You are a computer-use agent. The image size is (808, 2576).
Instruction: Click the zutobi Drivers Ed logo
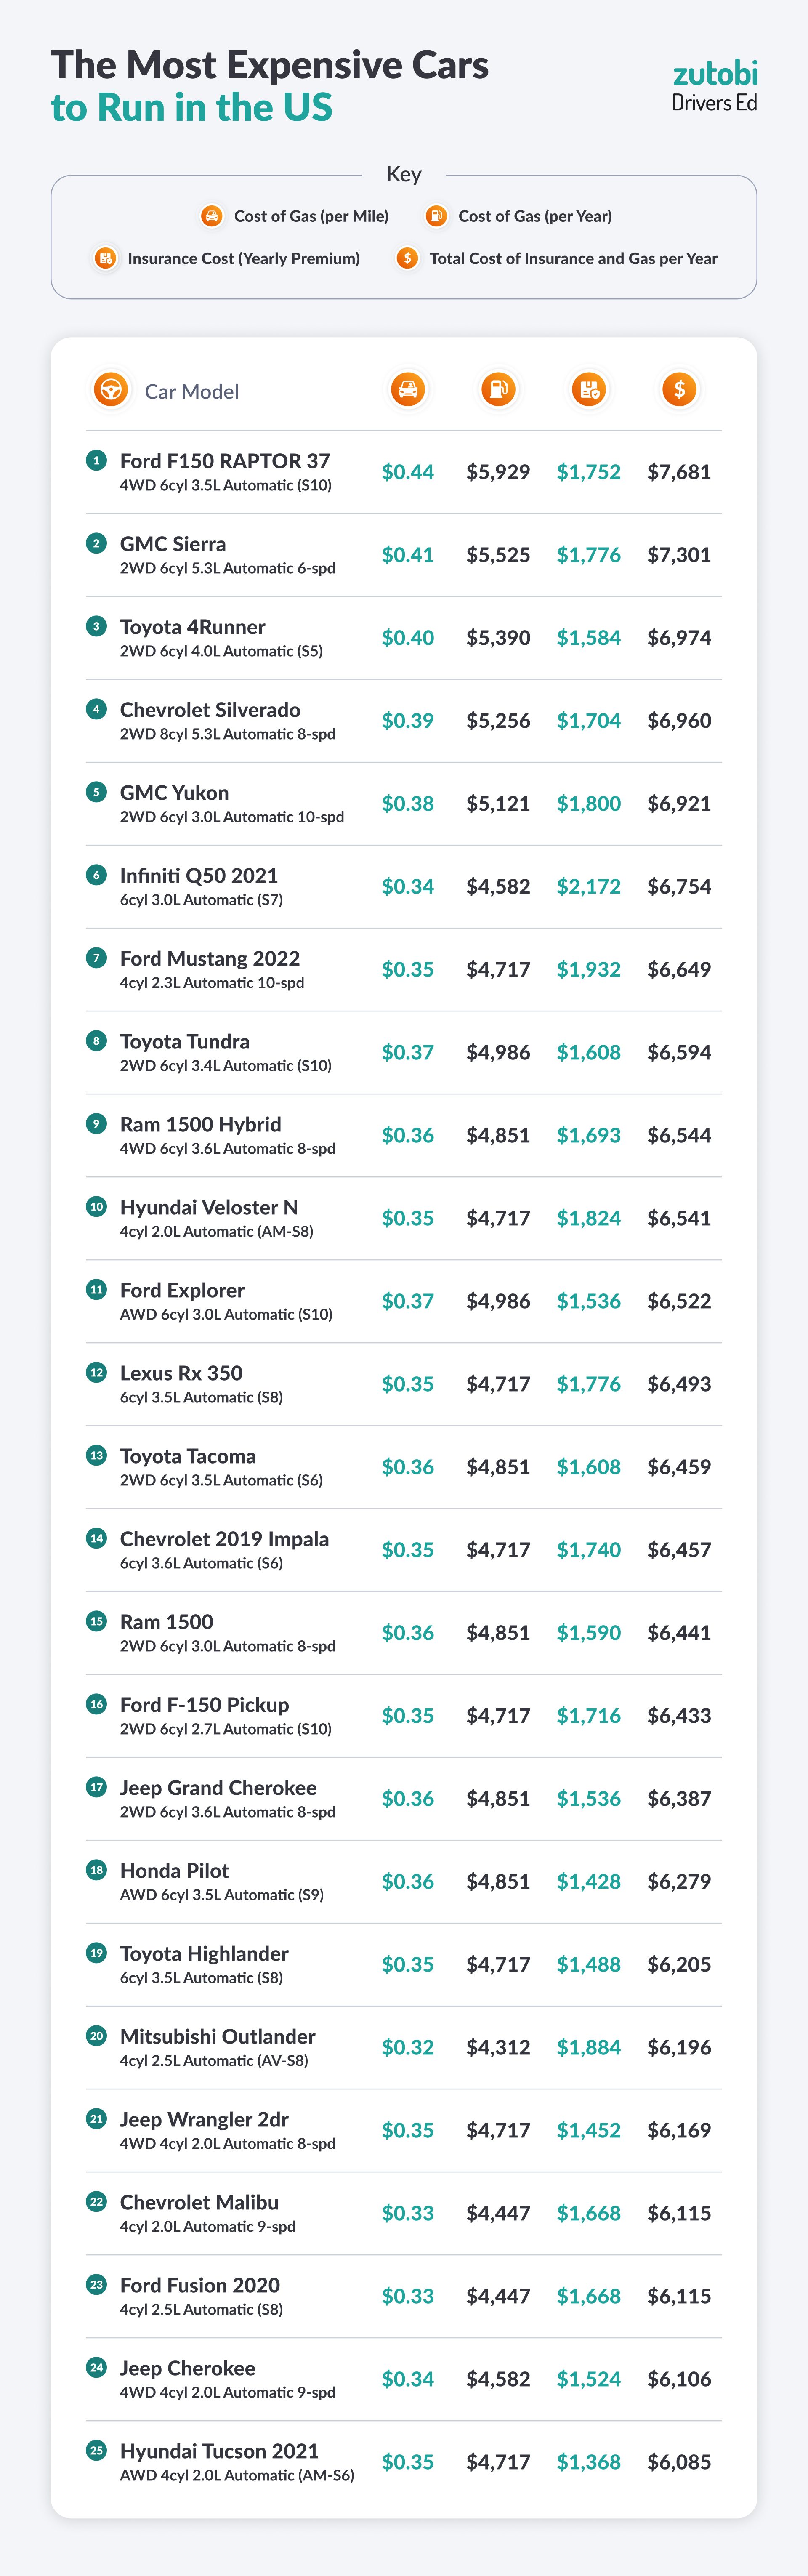tap(714, 86)
